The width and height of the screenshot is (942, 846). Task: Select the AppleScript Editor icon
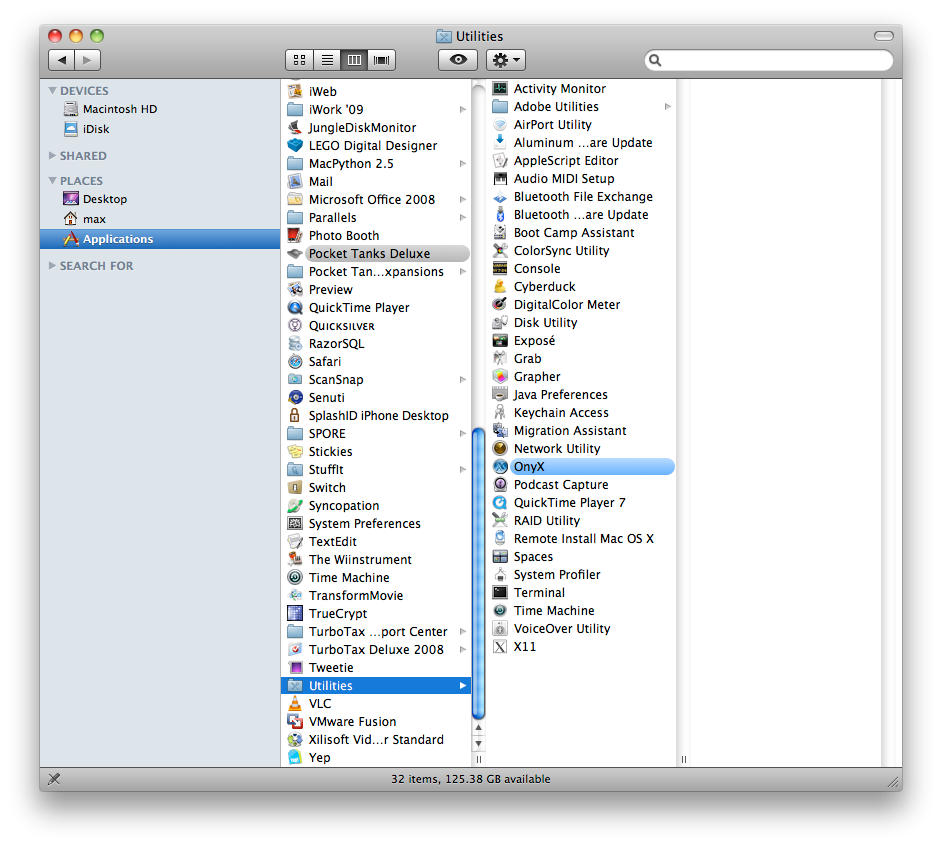(x=500, y=160)
